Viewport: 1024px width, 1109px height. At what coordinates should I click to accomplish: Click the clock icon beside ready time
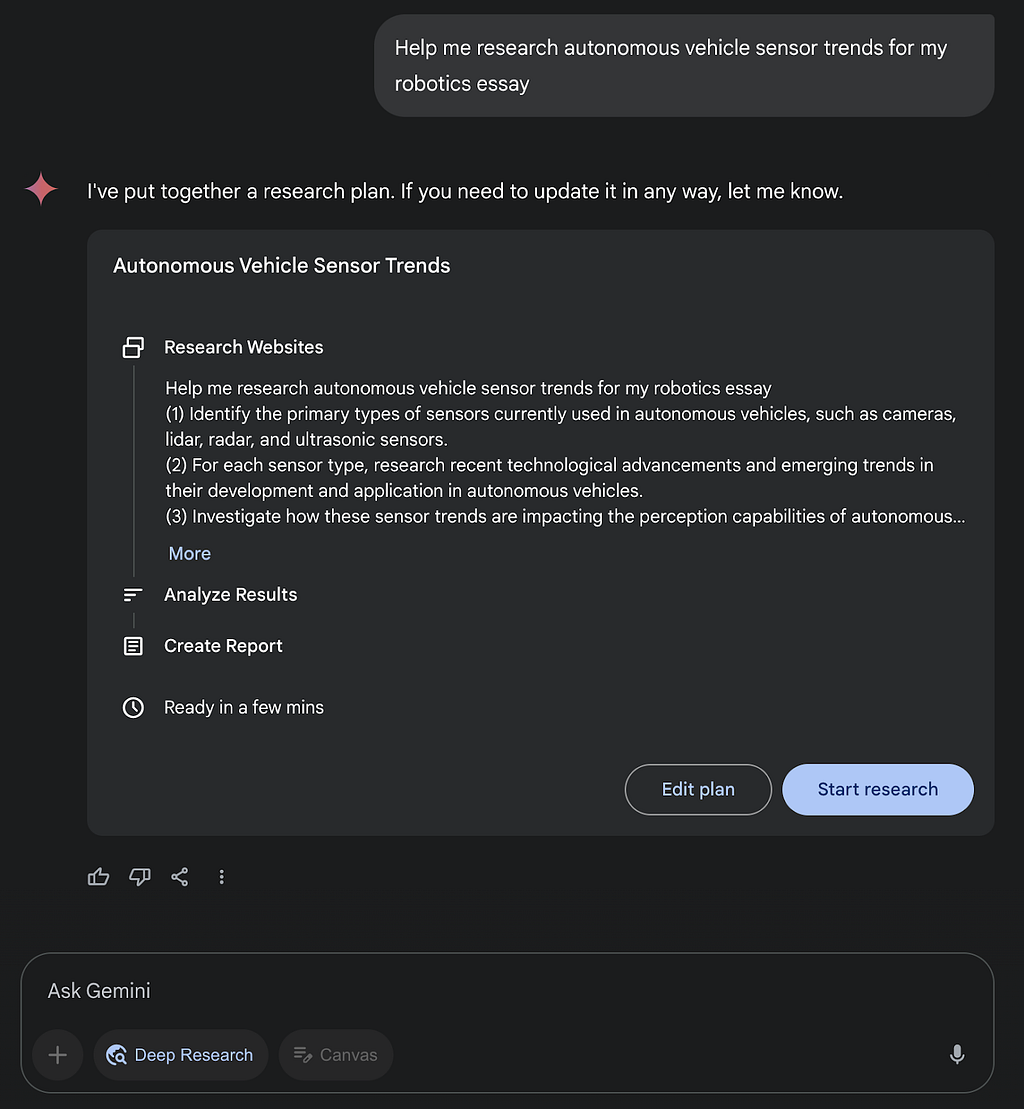tap(133, 707)
